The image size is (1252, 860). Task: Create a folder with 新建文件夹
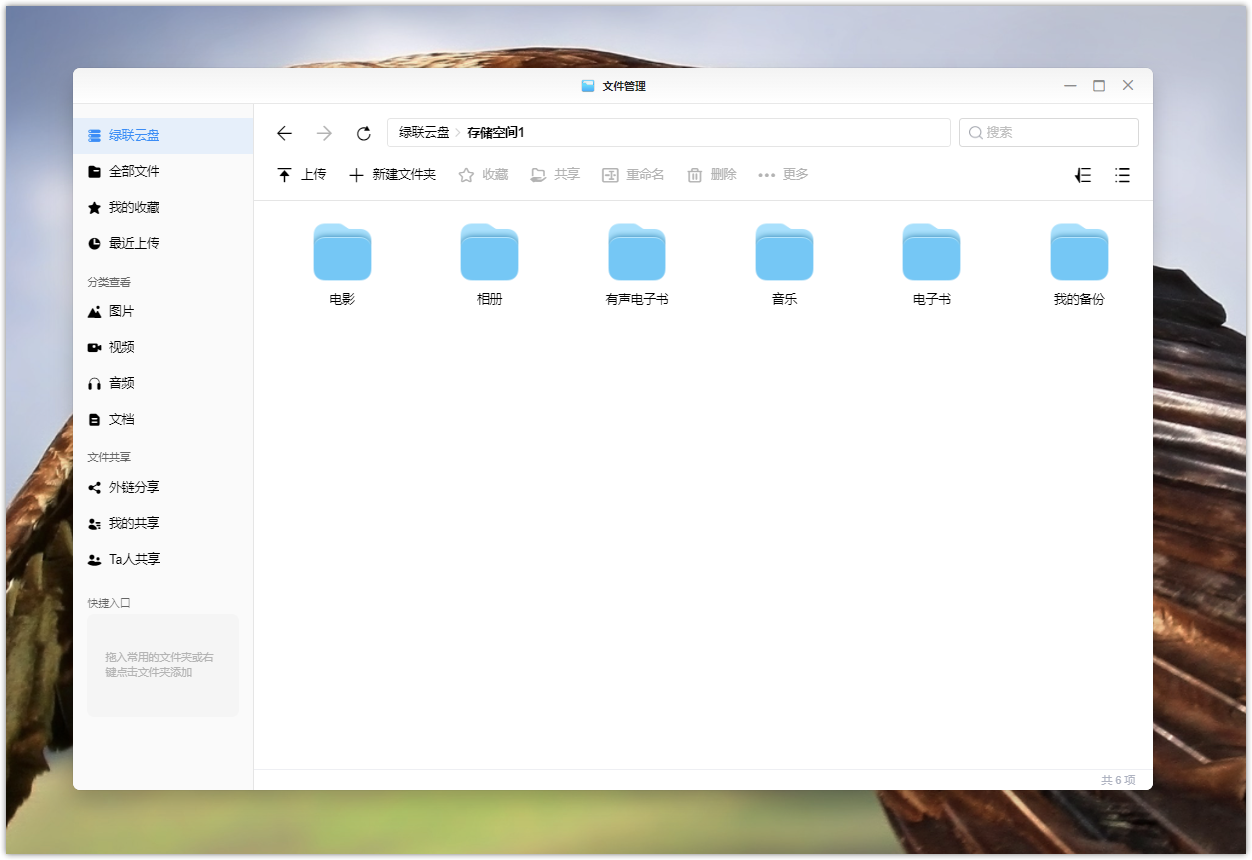click(x=392, y=175)
